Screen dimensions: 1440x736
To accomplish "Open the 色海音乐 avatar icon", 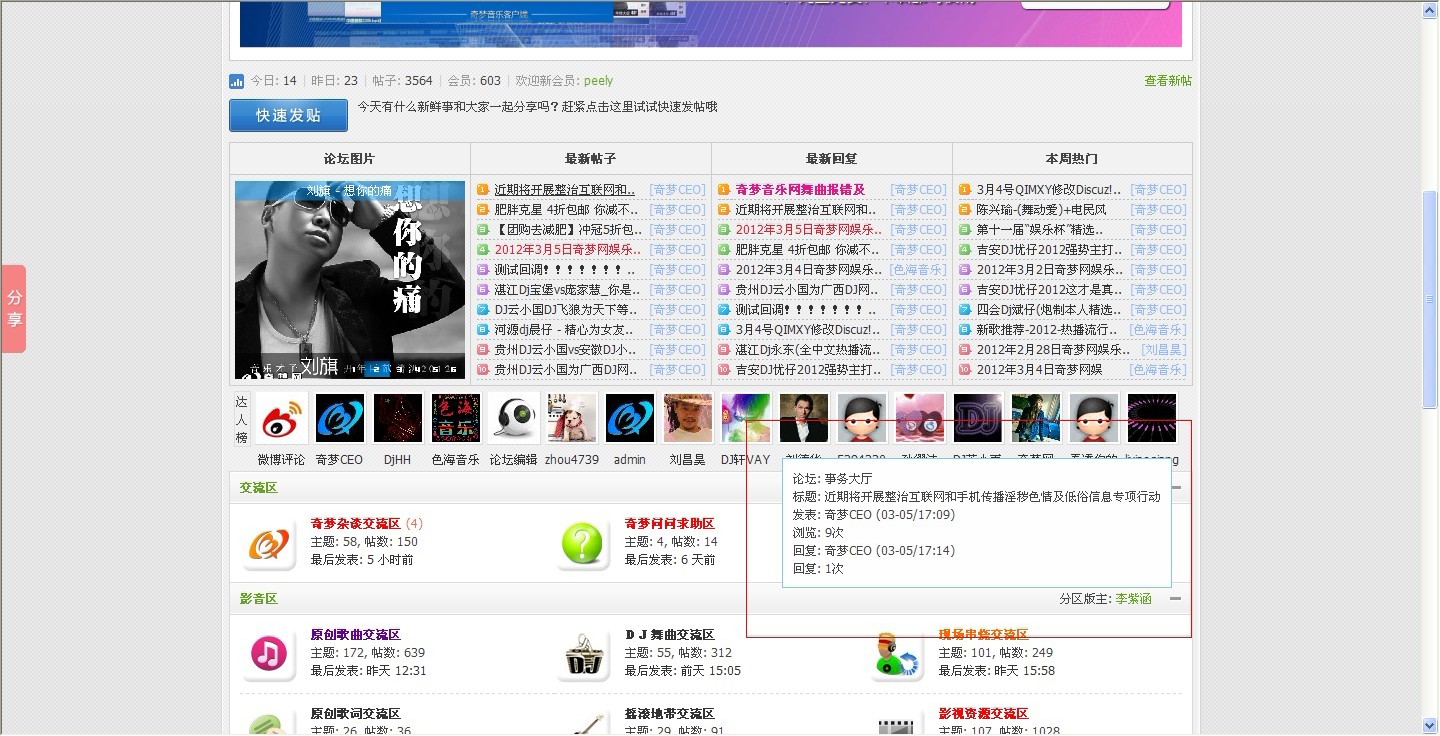I will 456,418.
